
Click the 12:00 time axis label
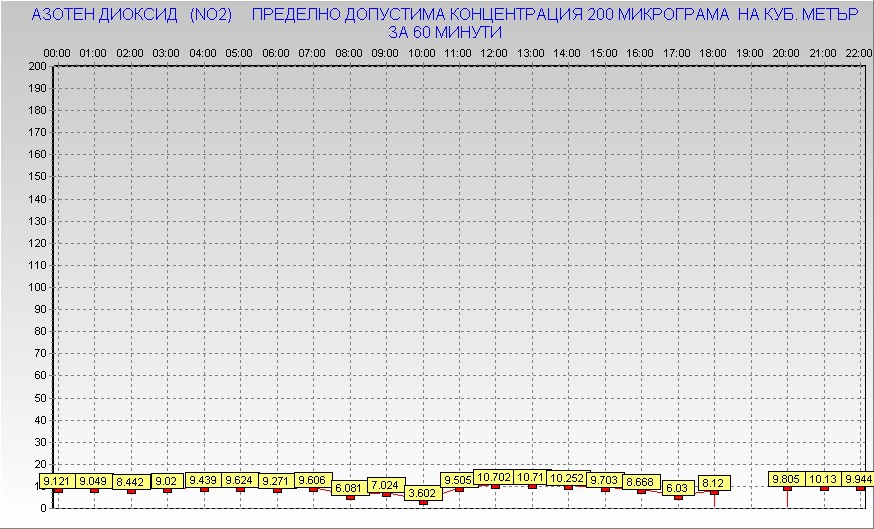coord(494,52)
